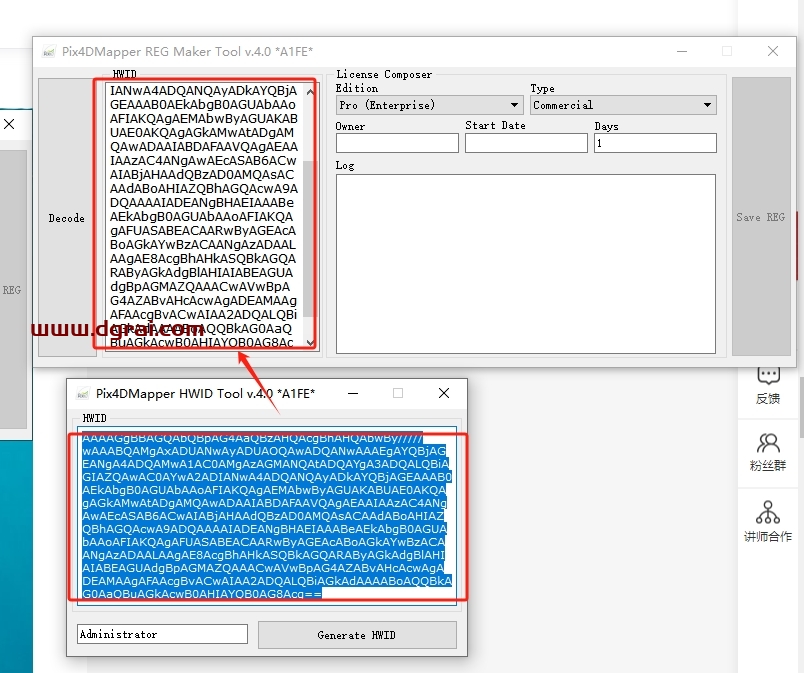This screenshot has width=804, height=673.
Task: Focus the Owner input field
Action: [397, 143]
